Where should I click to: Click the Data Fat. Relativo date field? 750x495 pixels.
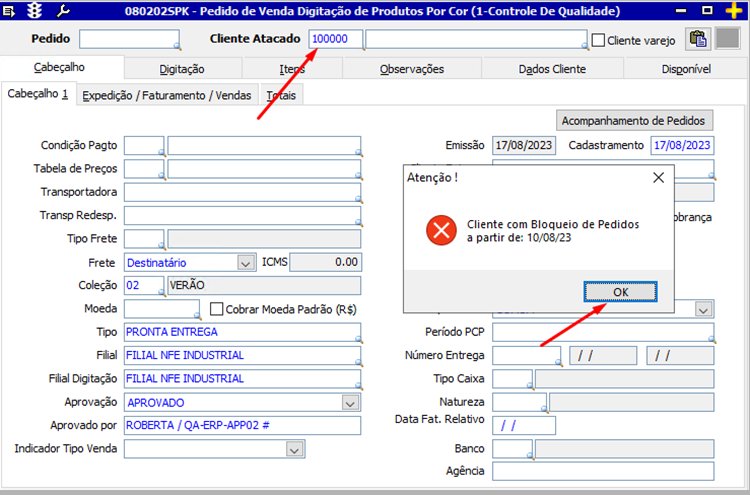click(524, 425)
